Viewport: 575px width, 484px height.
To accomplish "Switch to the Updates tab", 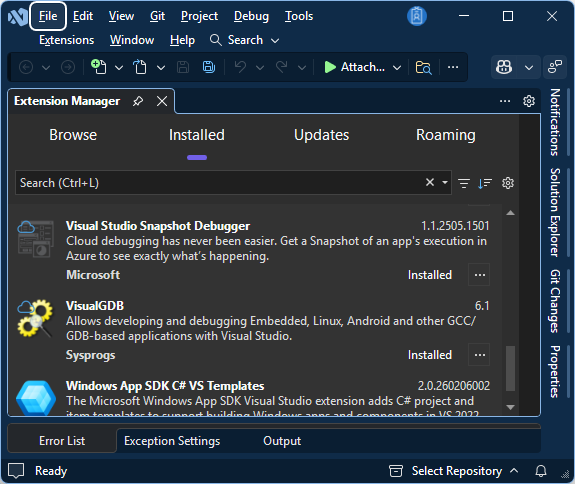I will pos(322,135).
